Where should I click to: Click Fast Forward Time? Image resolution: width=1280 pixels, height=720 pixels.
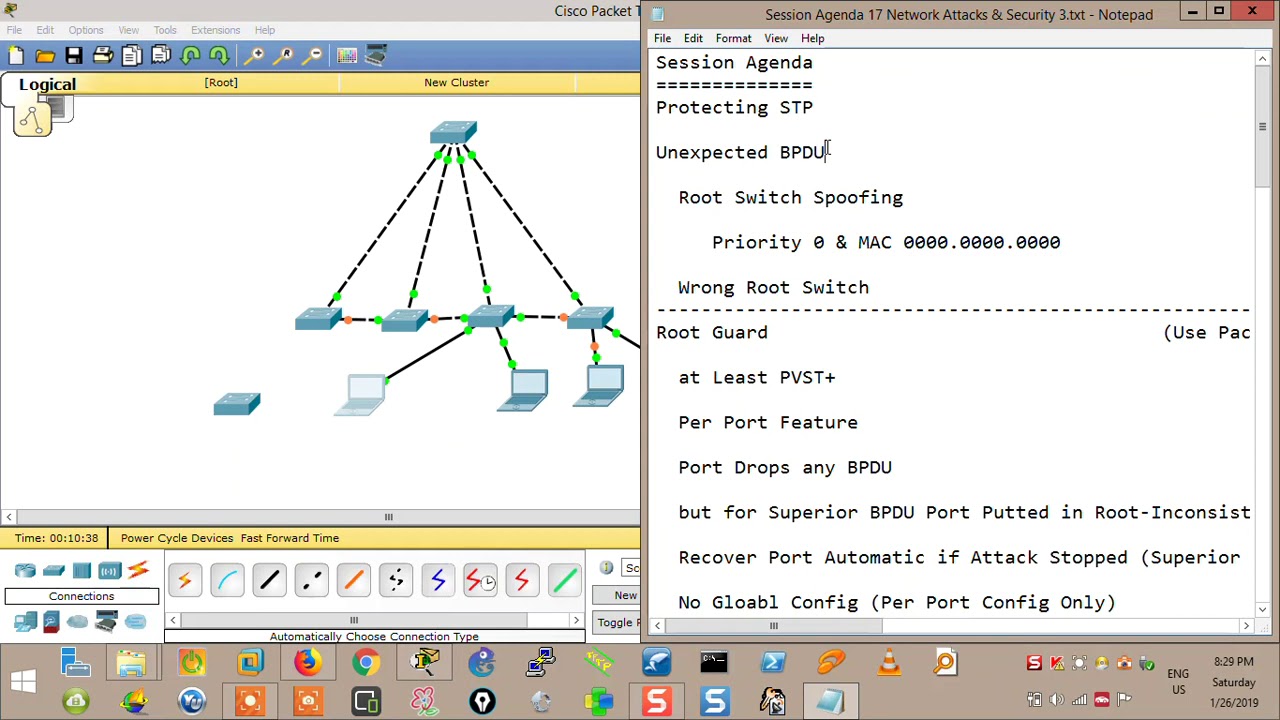pos(289,538)
